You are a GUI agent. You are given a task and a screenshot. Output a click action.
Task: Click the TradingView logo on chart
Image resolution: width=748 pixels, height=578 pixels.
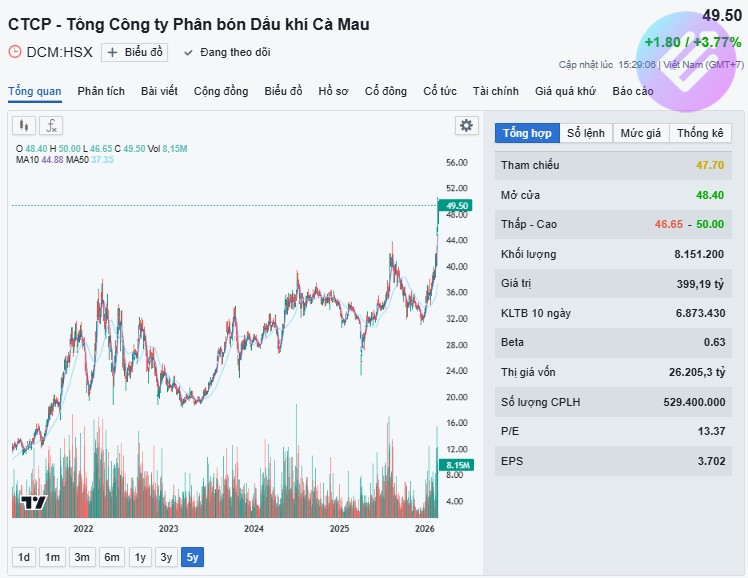(x=33, y=503)
